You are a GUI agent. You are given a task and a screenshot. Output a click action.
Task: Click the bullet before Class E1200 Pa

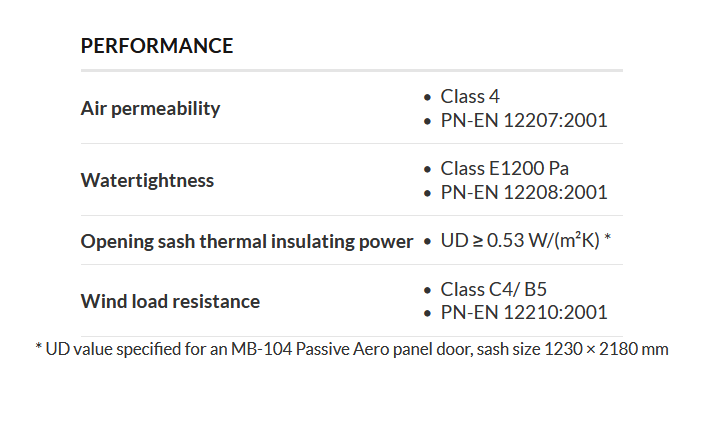[427, 169]
